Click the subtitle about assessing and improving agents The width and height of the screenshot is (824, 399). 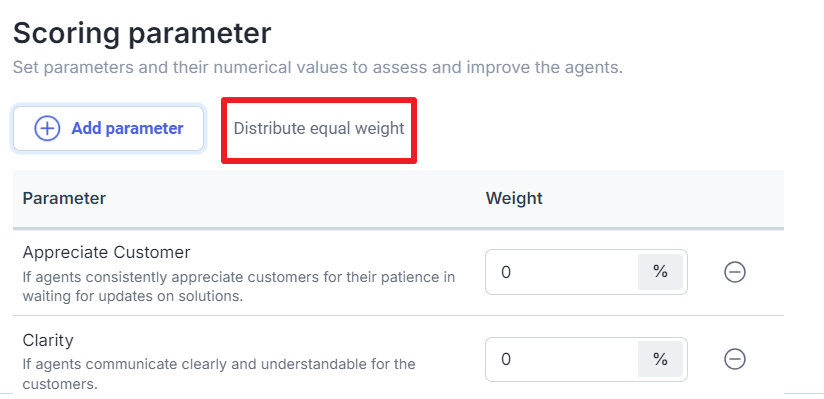click(317, 68)
